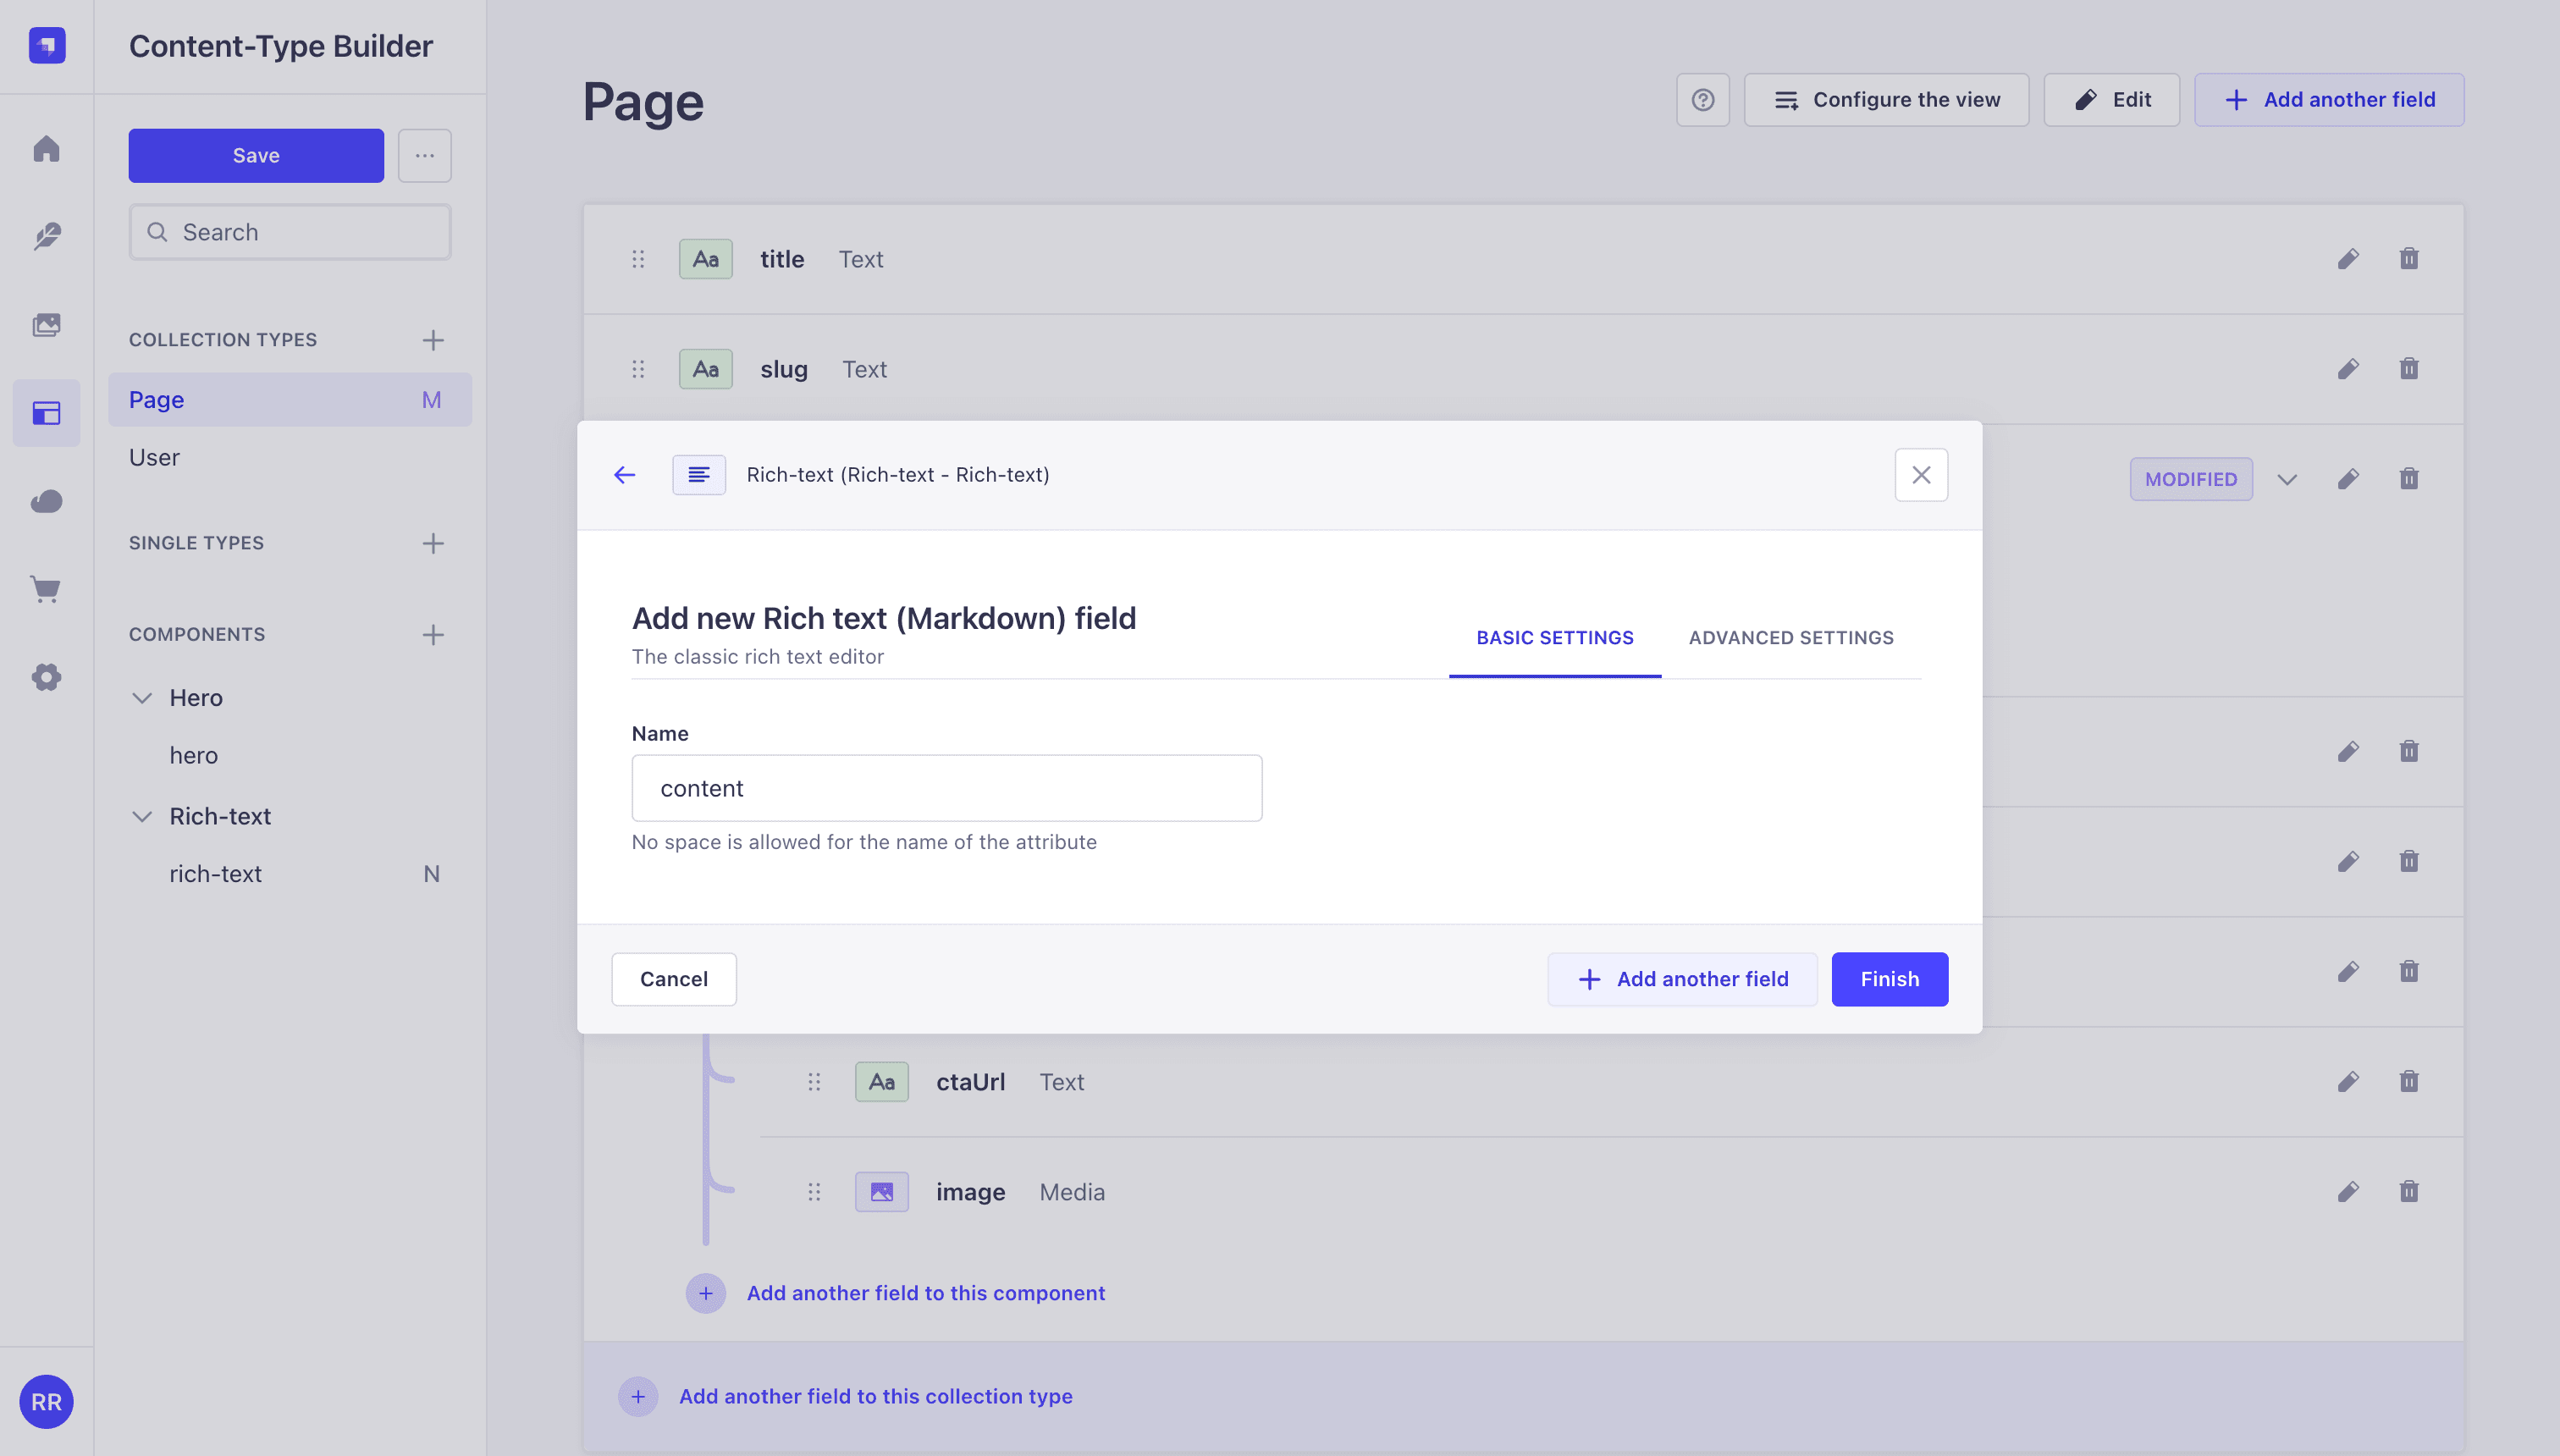Open the Marketplace cart icon
The image size is (2560, 1456).
46,589
